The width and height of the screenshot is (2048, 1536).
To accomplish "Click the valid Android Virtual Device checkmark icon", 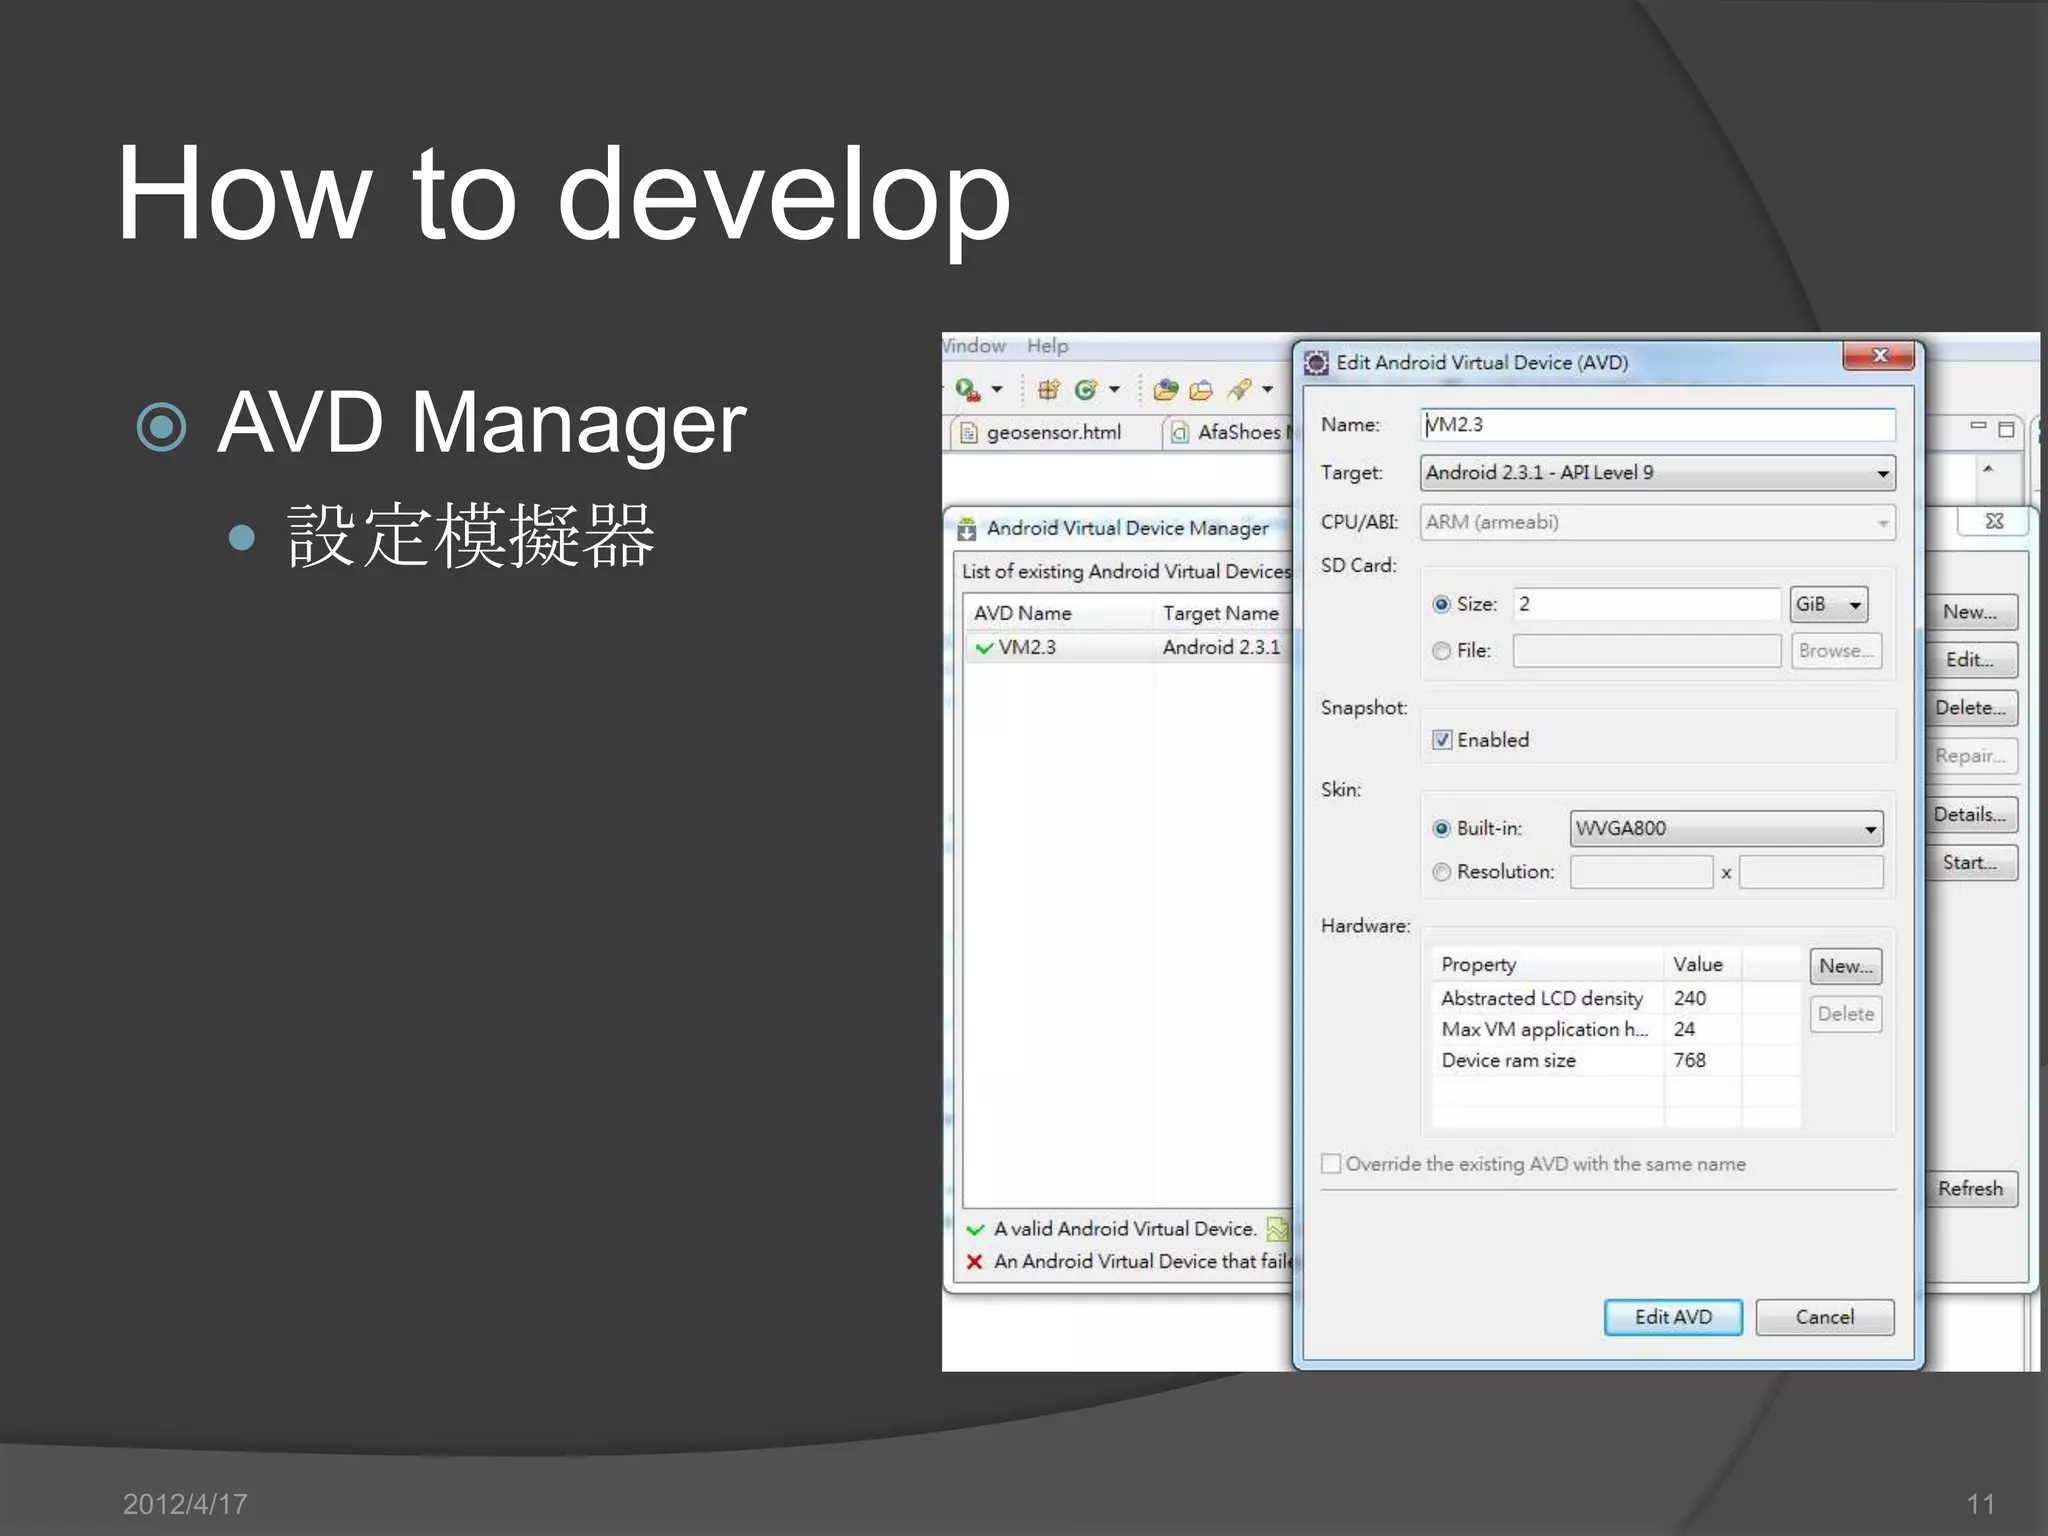I will (975, 1230).
